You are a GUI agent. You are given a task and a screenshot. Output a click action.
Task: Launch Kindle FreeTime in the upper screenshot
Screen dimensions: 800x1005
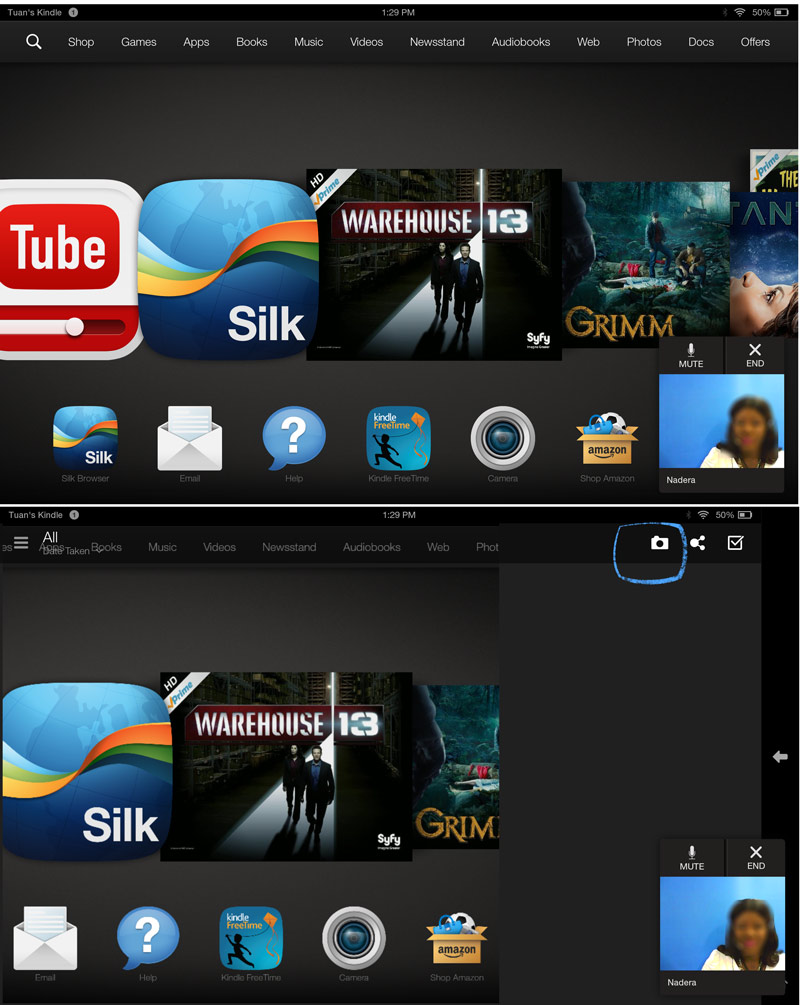pos(398,438)
